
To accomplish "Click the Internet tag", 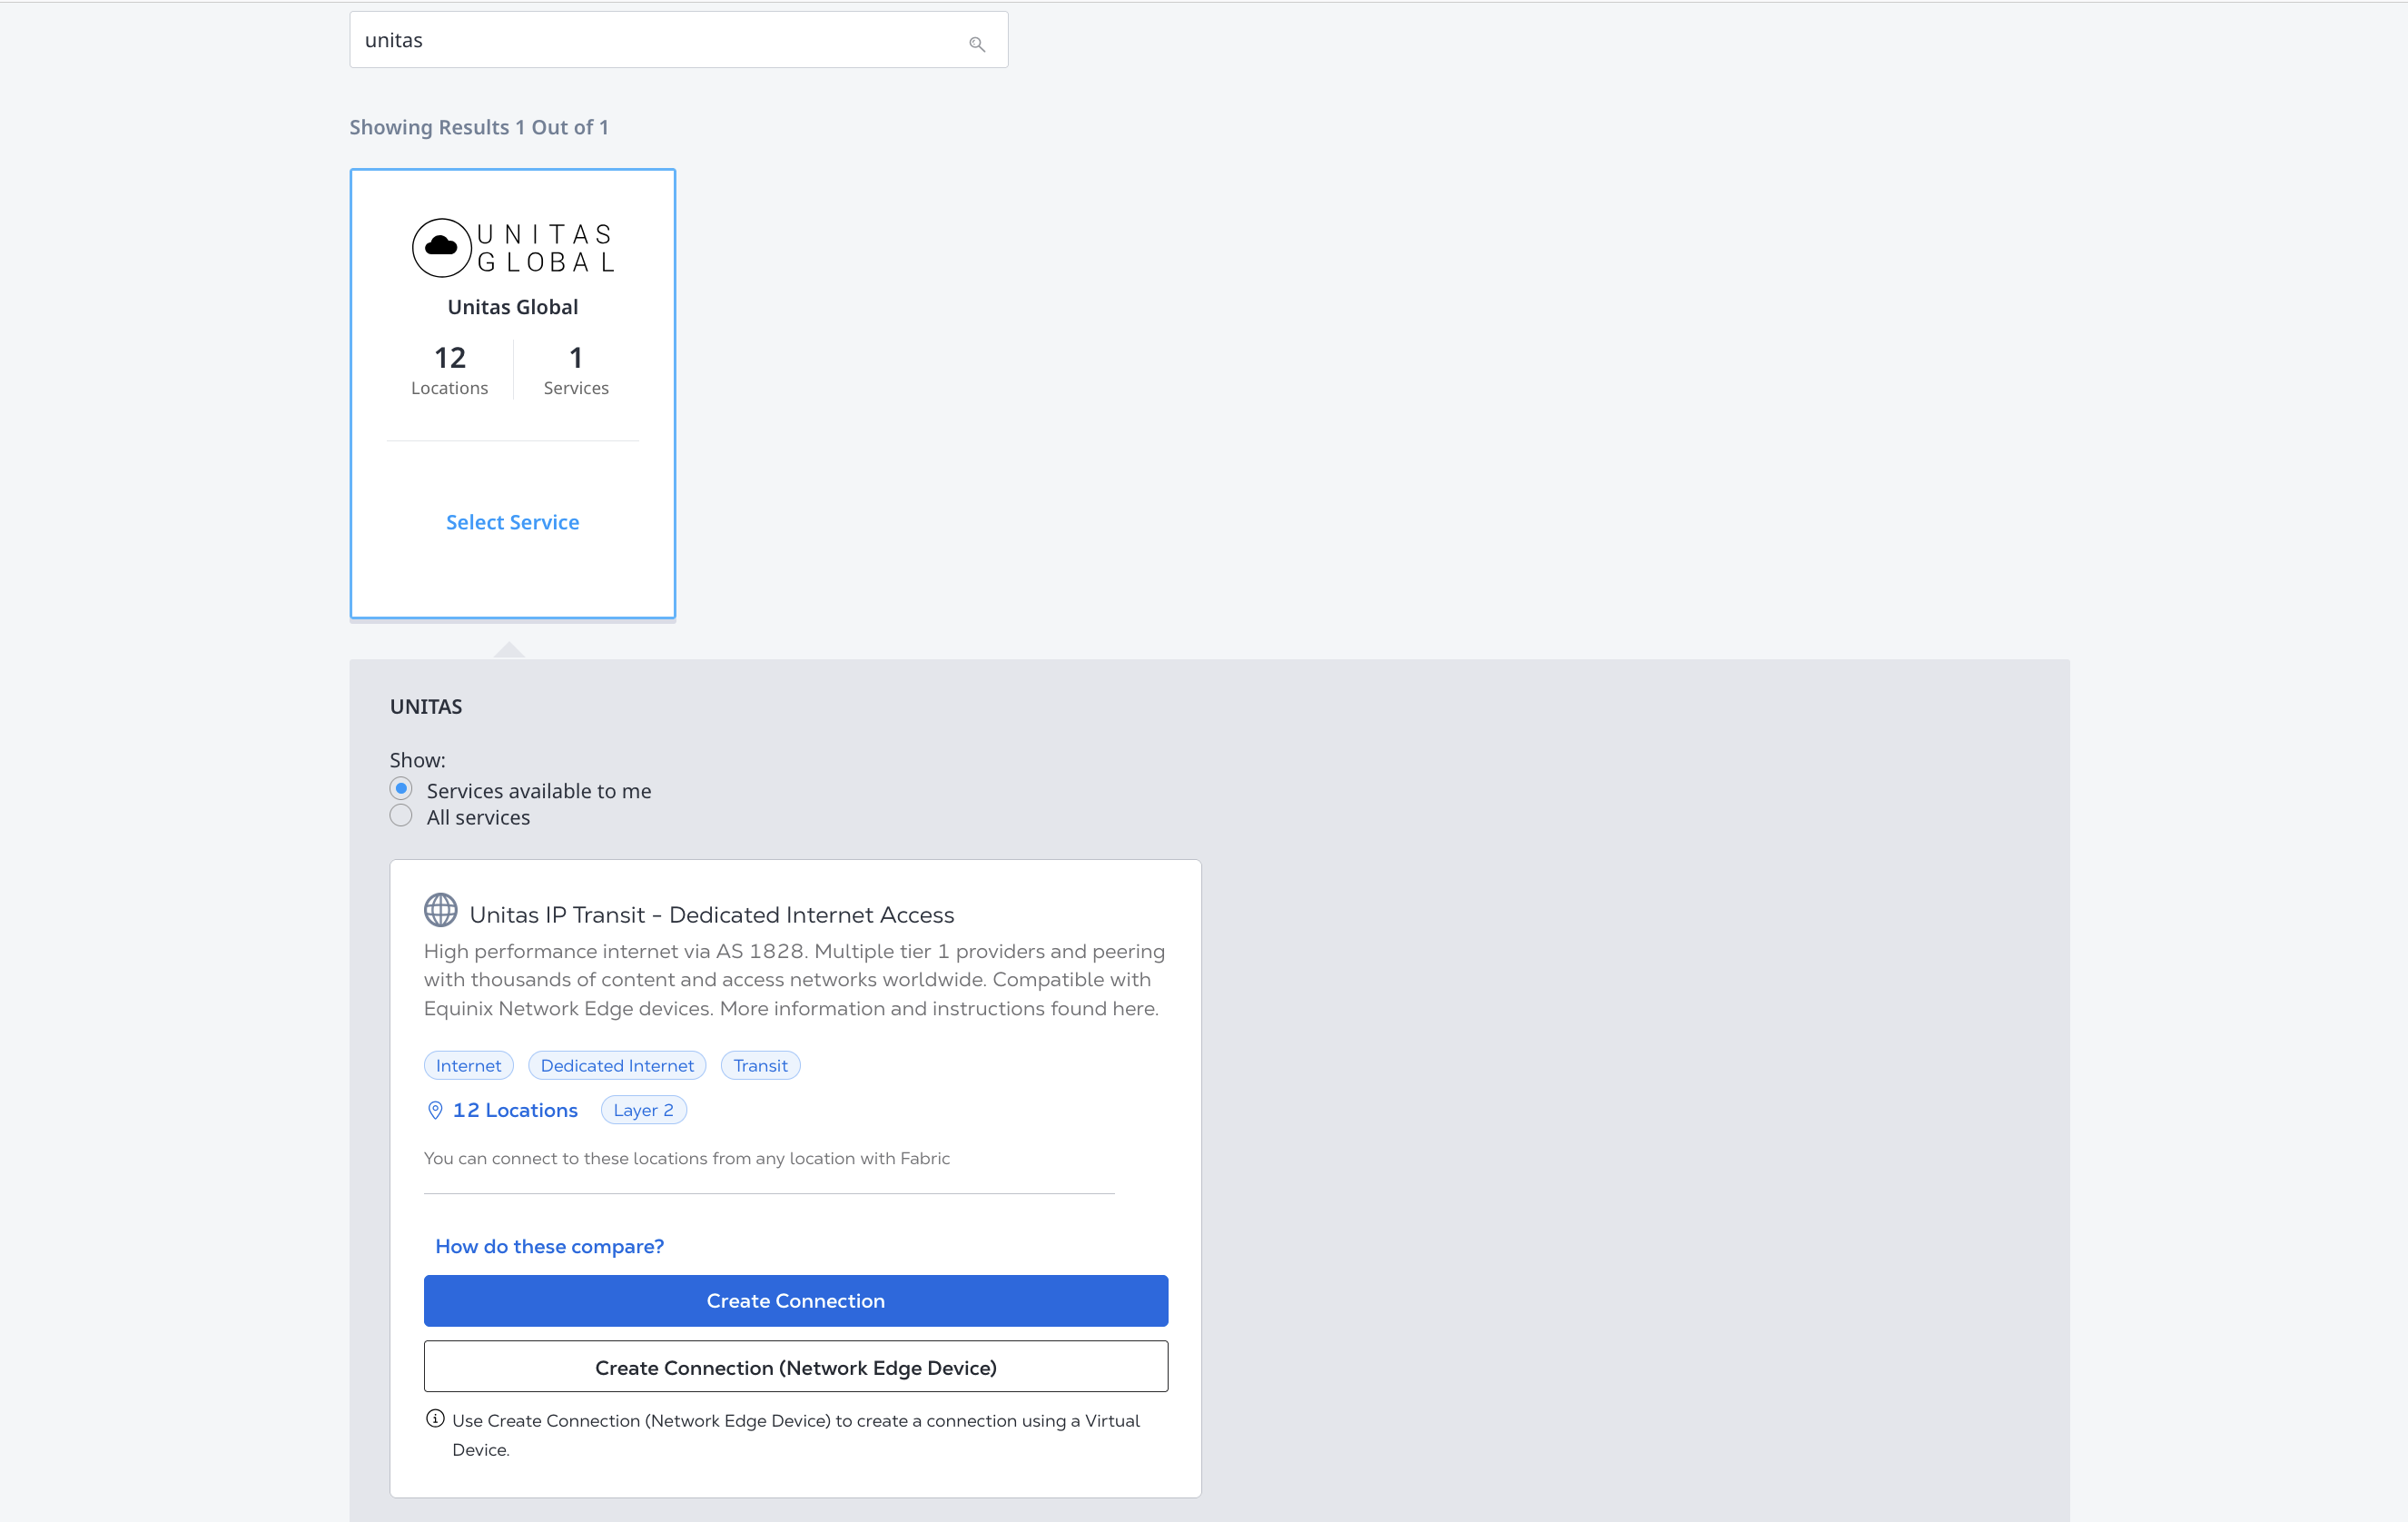I will coord(469,1066).
